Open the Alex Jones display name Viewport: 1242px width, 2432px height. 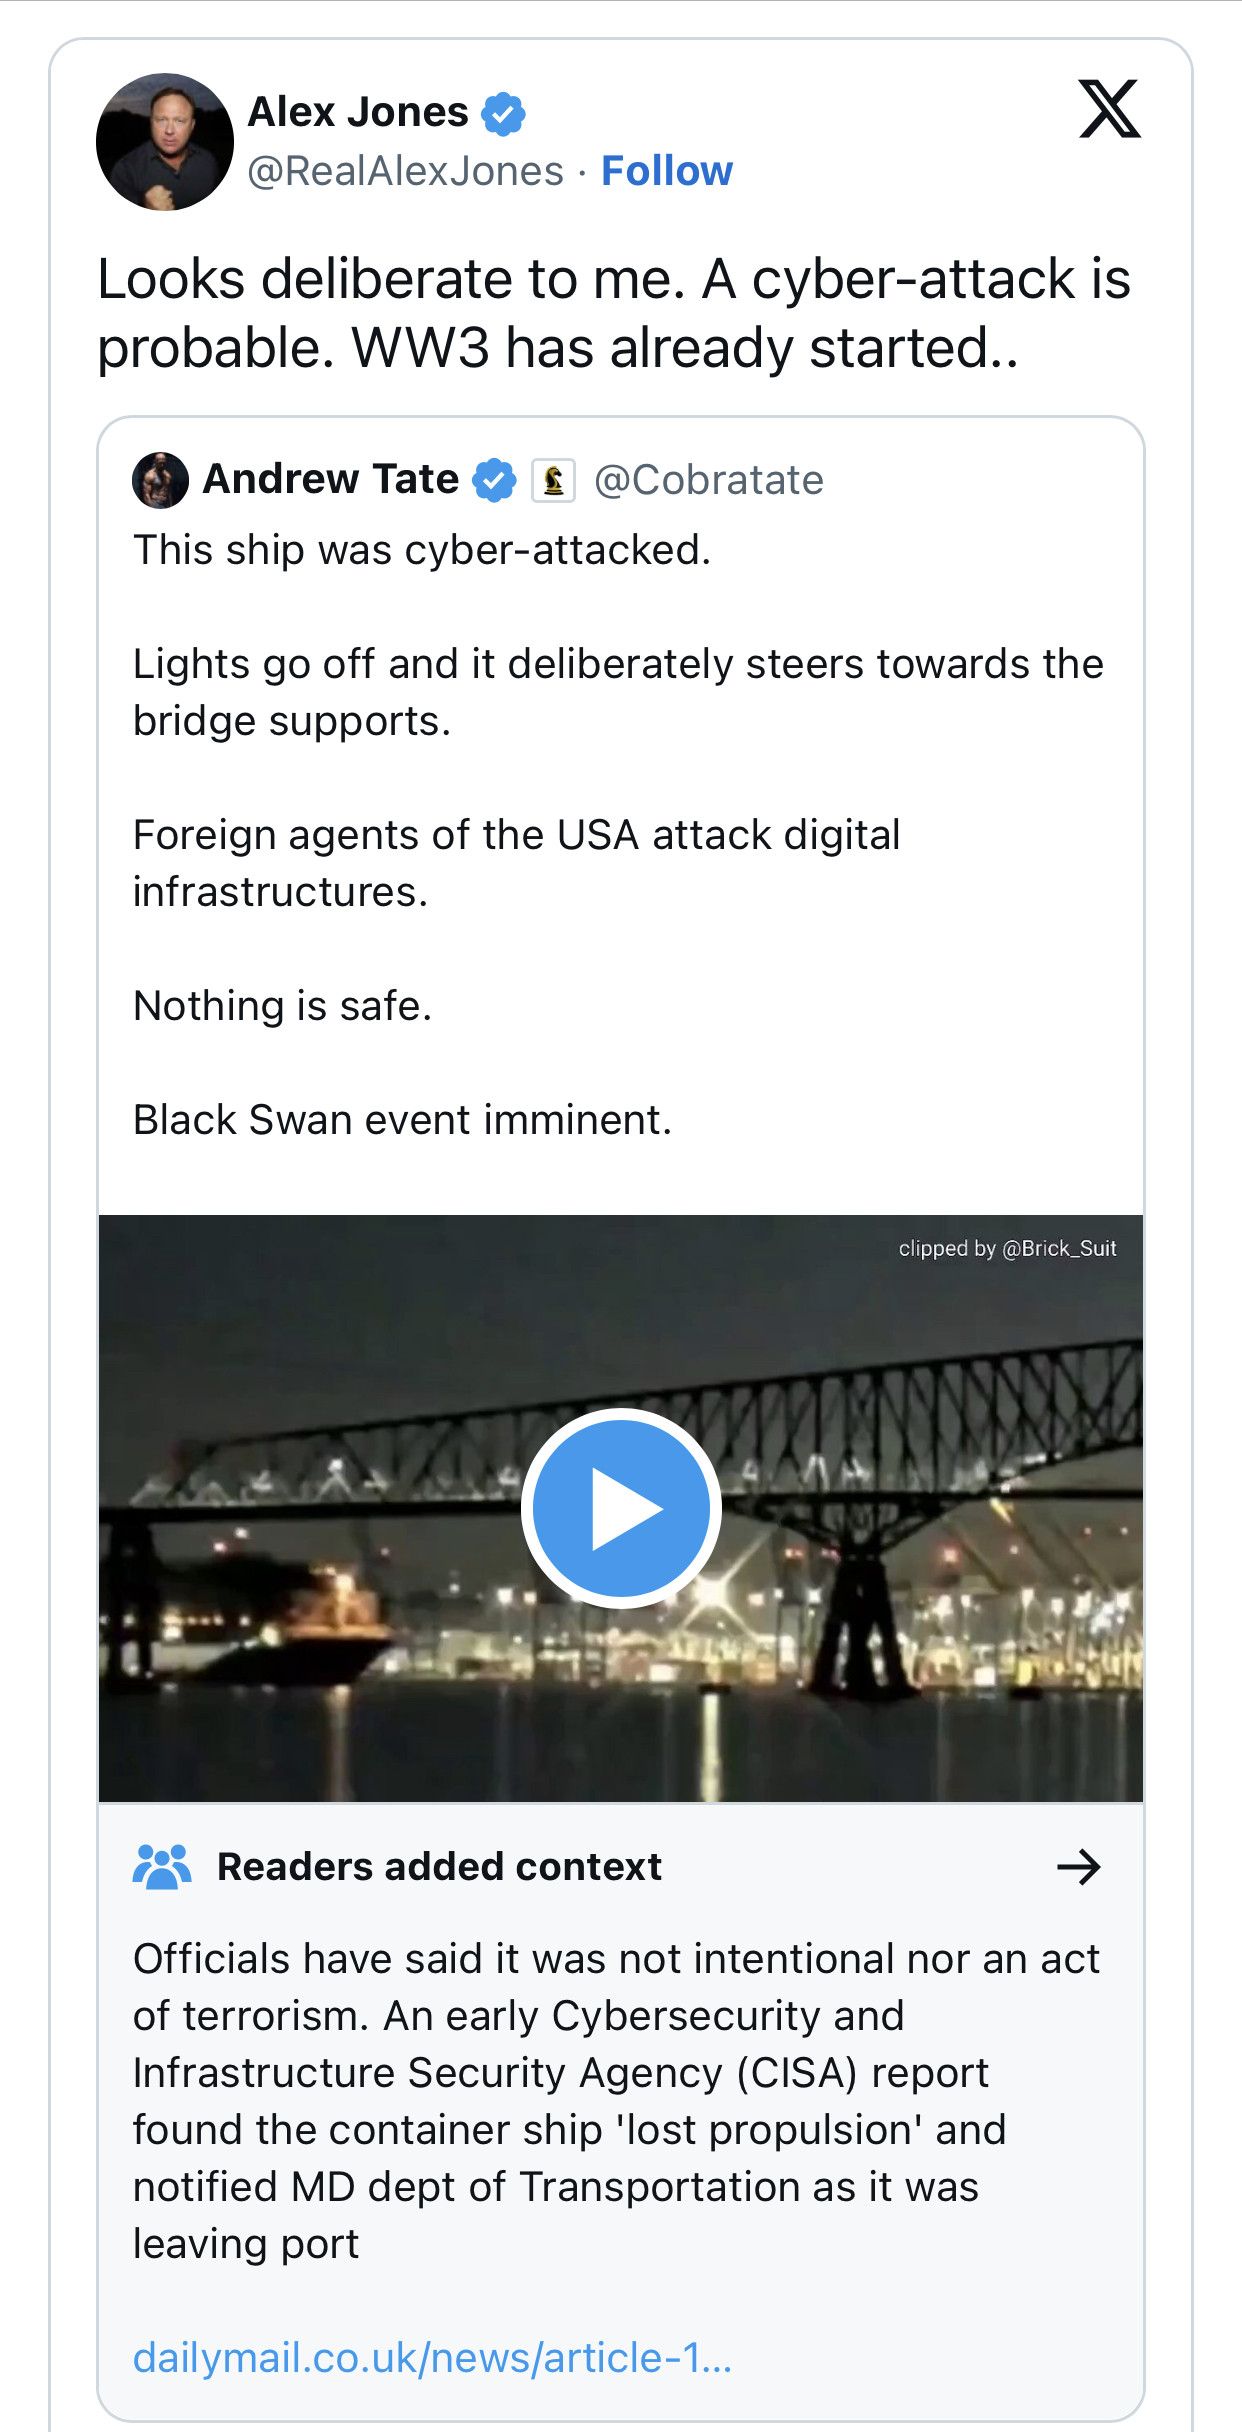pyautogui.click(x=358, y=112)
